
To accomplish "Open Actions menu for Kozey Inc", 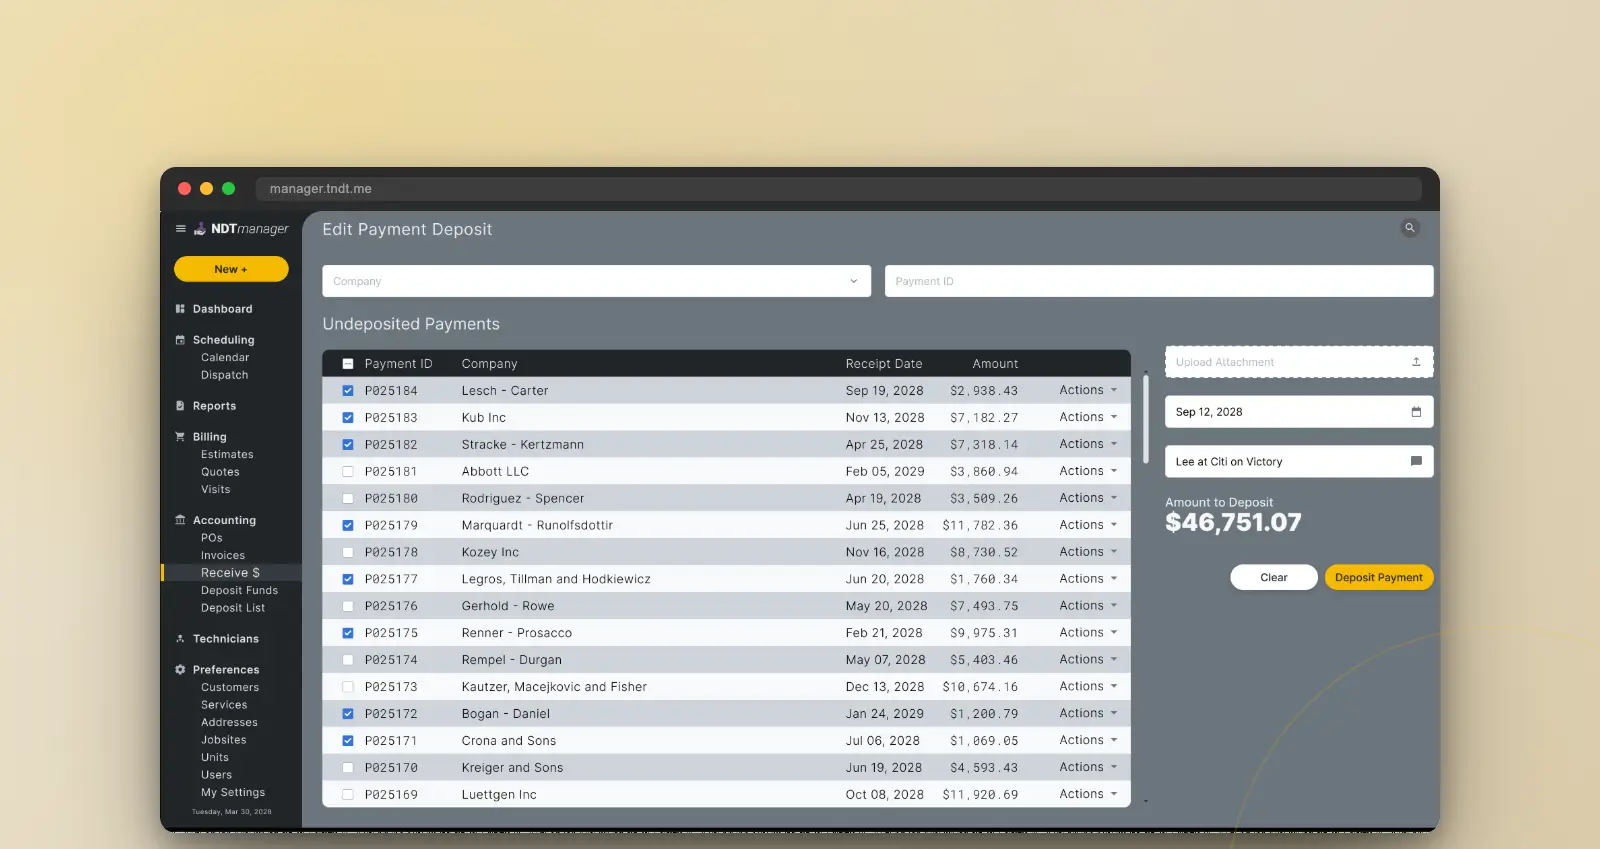I will (1088, 552).
